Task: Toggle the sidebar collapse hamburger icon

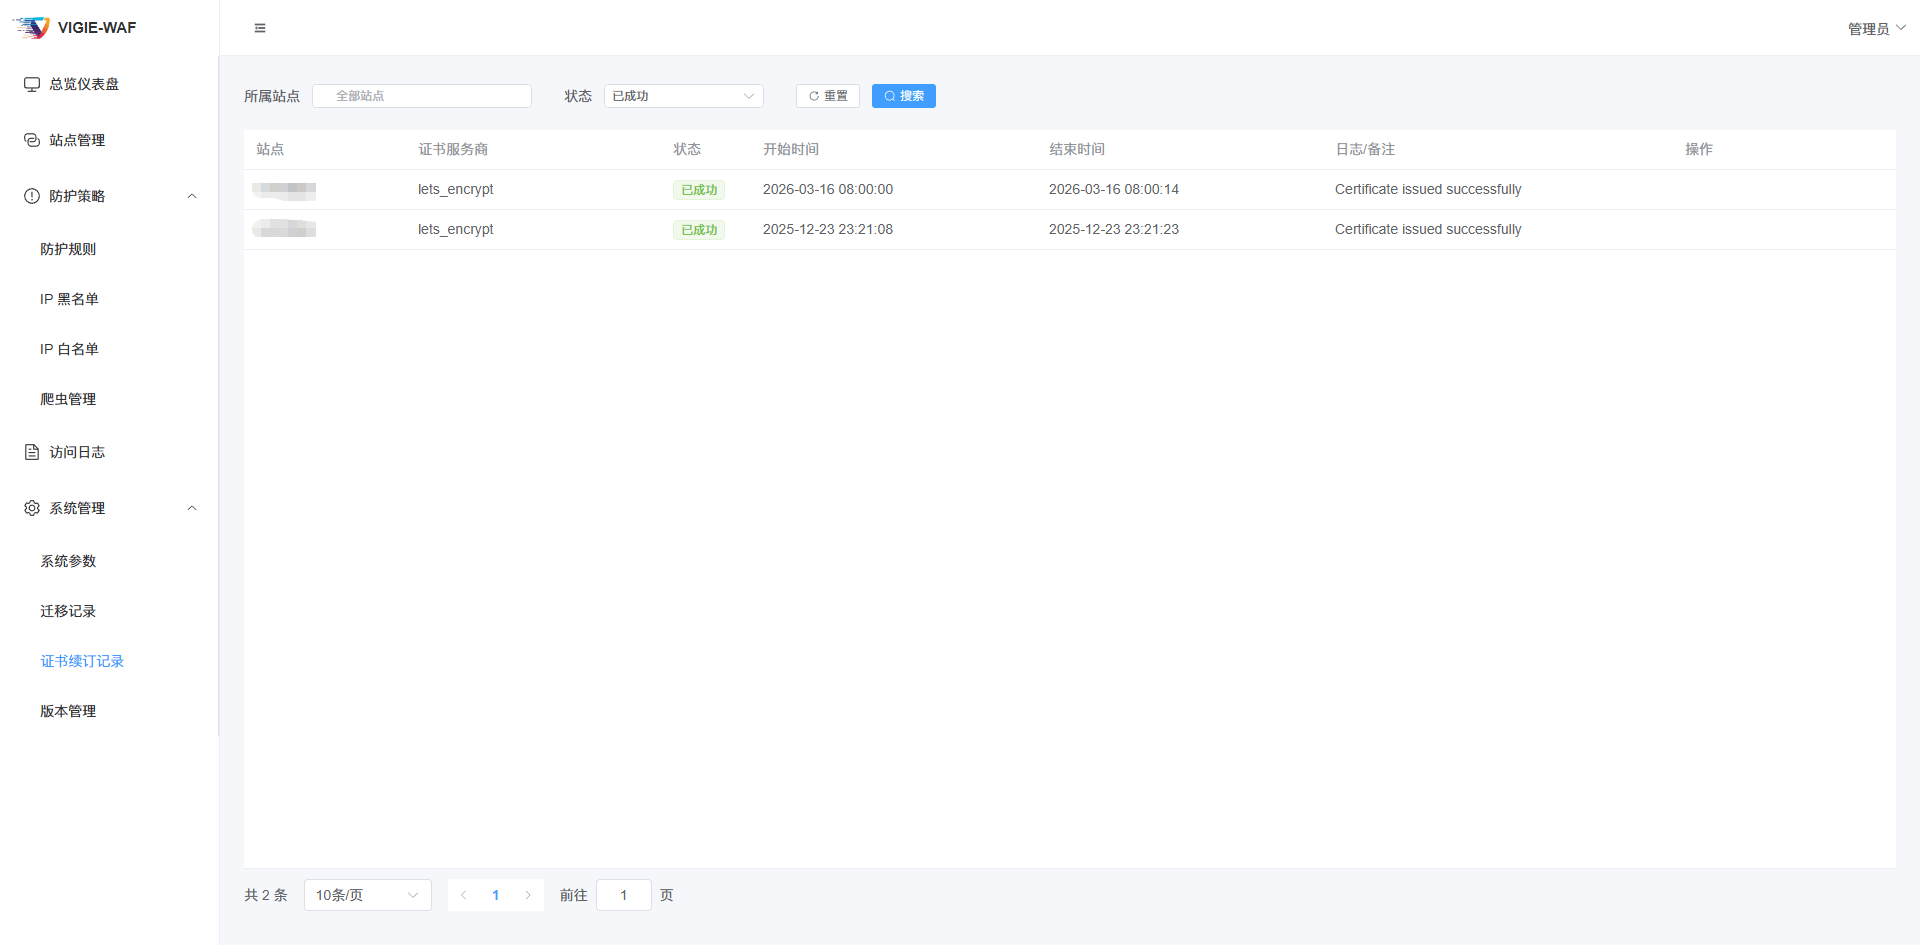Action: (x=260, y=28)
